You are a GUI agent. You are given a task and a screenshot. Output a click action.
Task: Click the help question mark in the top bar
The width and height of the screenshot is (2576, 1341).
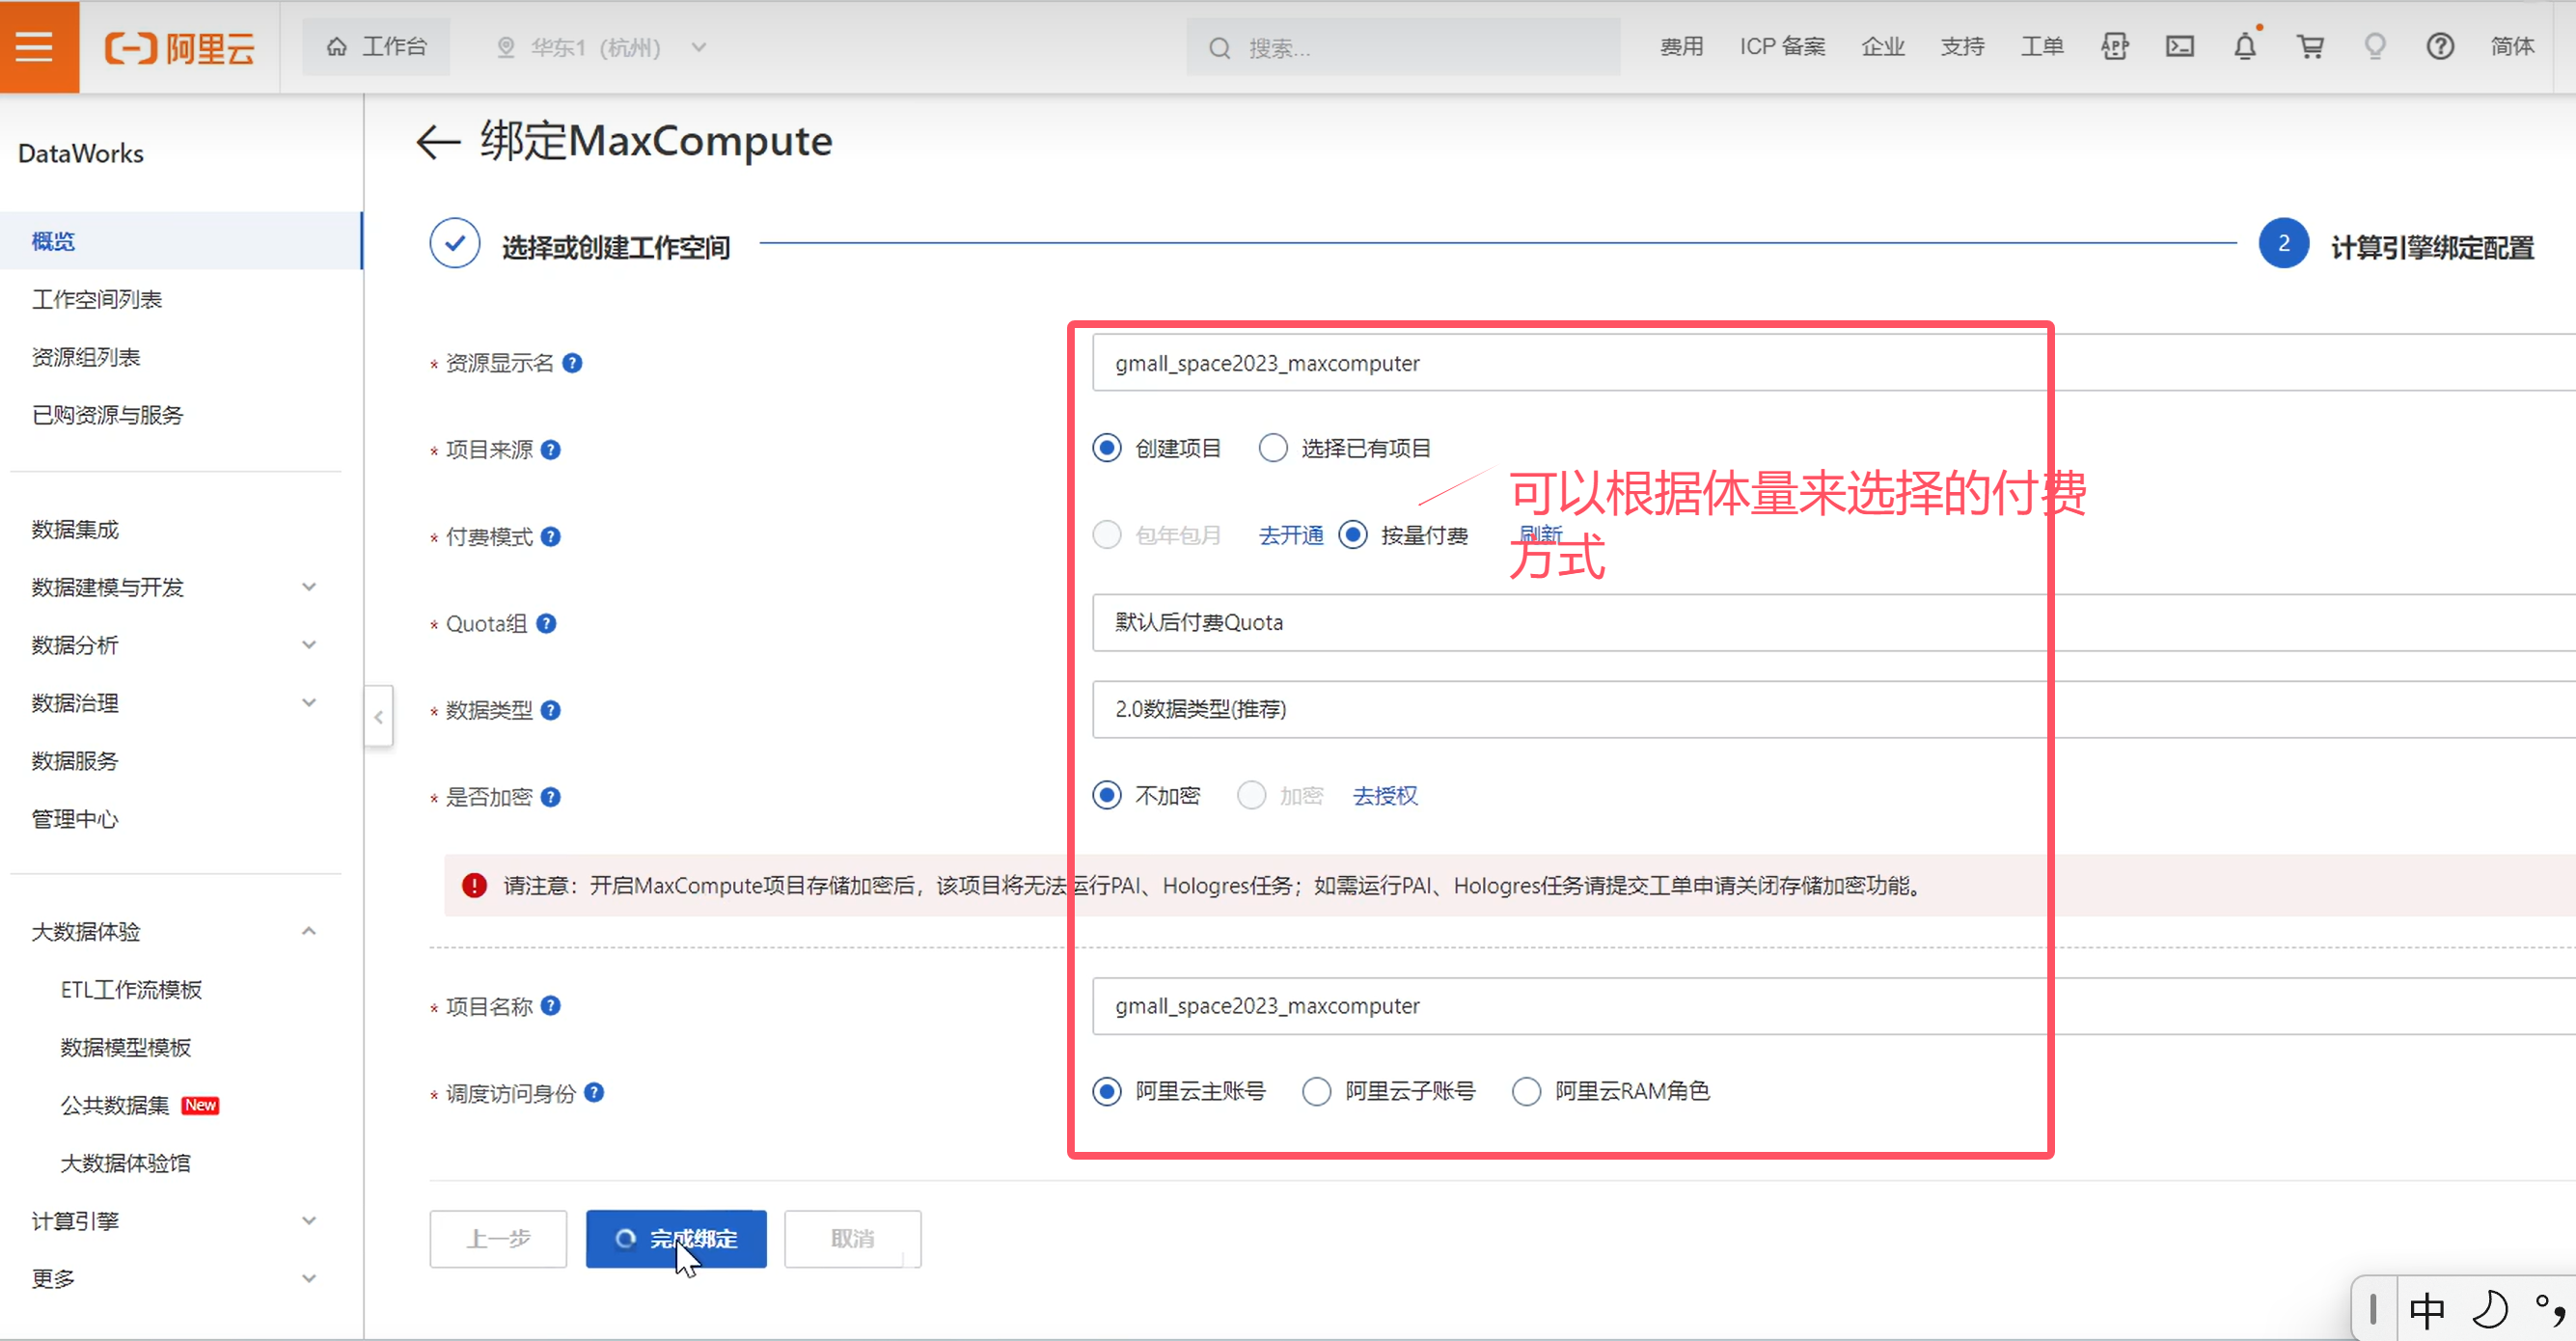pyautogui.click(x=2439, y=46)
